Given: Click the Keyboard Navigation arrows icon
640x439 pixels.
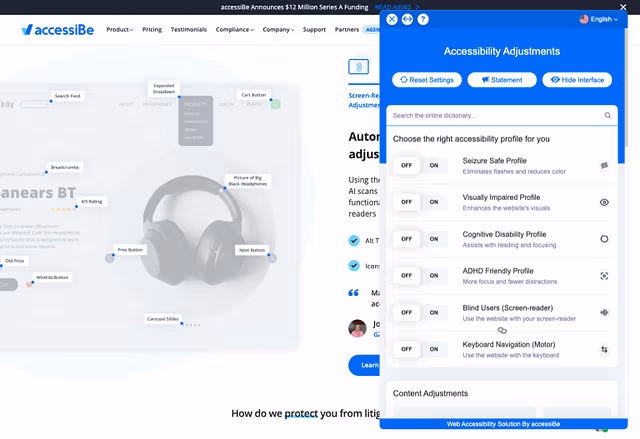Looking at the screenshot, I should tap(604, 349).
